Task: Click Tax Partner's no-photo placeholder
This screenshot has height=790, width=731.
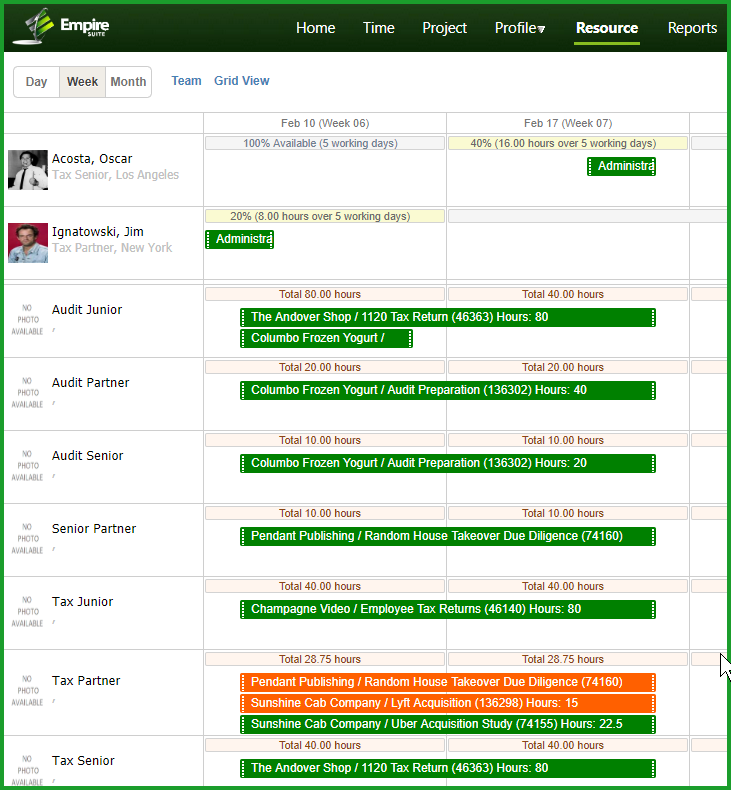Action: (x=27, y=691)
